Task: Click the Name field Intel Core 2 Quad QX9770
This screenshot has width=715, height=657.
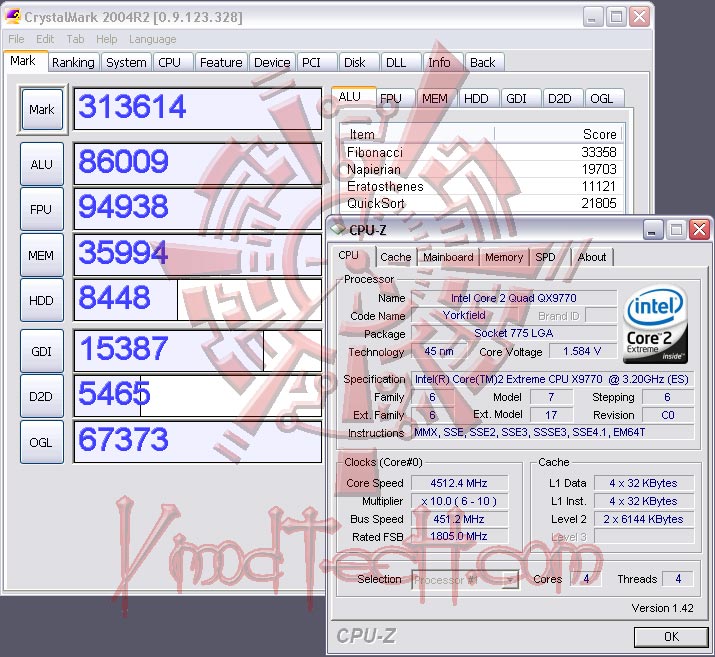Action: (x=513, y=298)
